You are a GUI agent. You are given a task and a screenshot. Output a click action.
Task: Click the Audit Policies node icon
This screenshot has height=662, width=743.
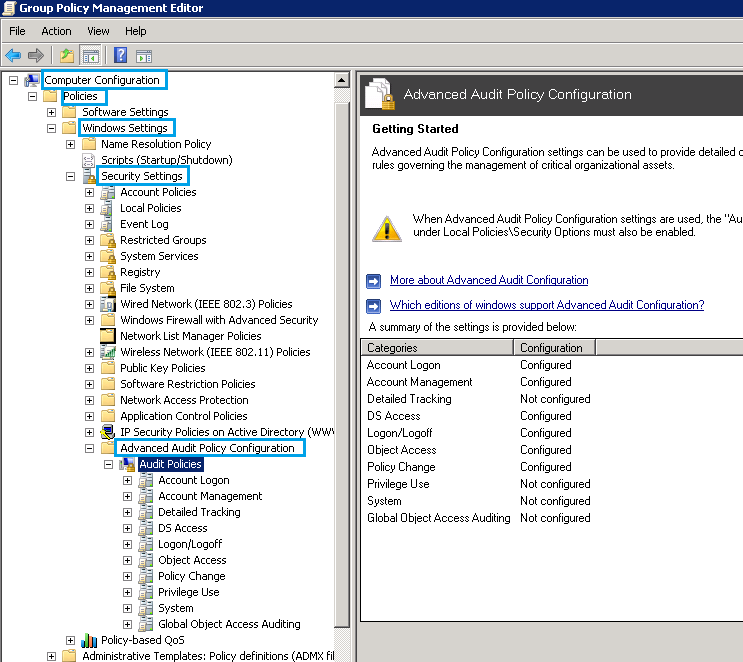(x=127, y=464)
